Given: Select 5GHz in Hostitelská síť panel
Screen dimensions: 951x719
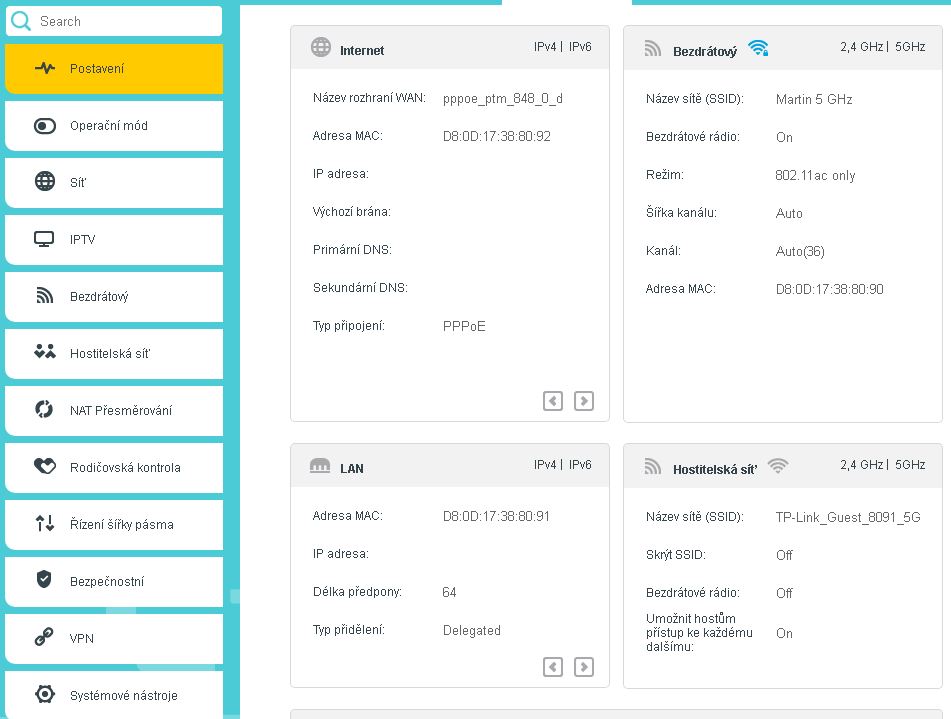Looking at the screenshot, I should pyautogui.click(x=910, y=465).
